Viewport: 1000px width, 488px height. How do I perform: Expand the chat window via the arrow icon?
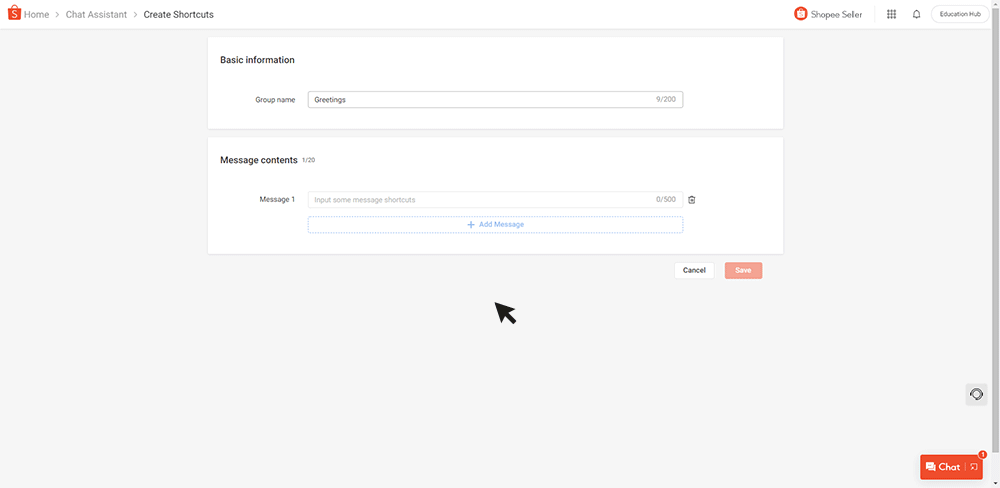click(974, 467)
